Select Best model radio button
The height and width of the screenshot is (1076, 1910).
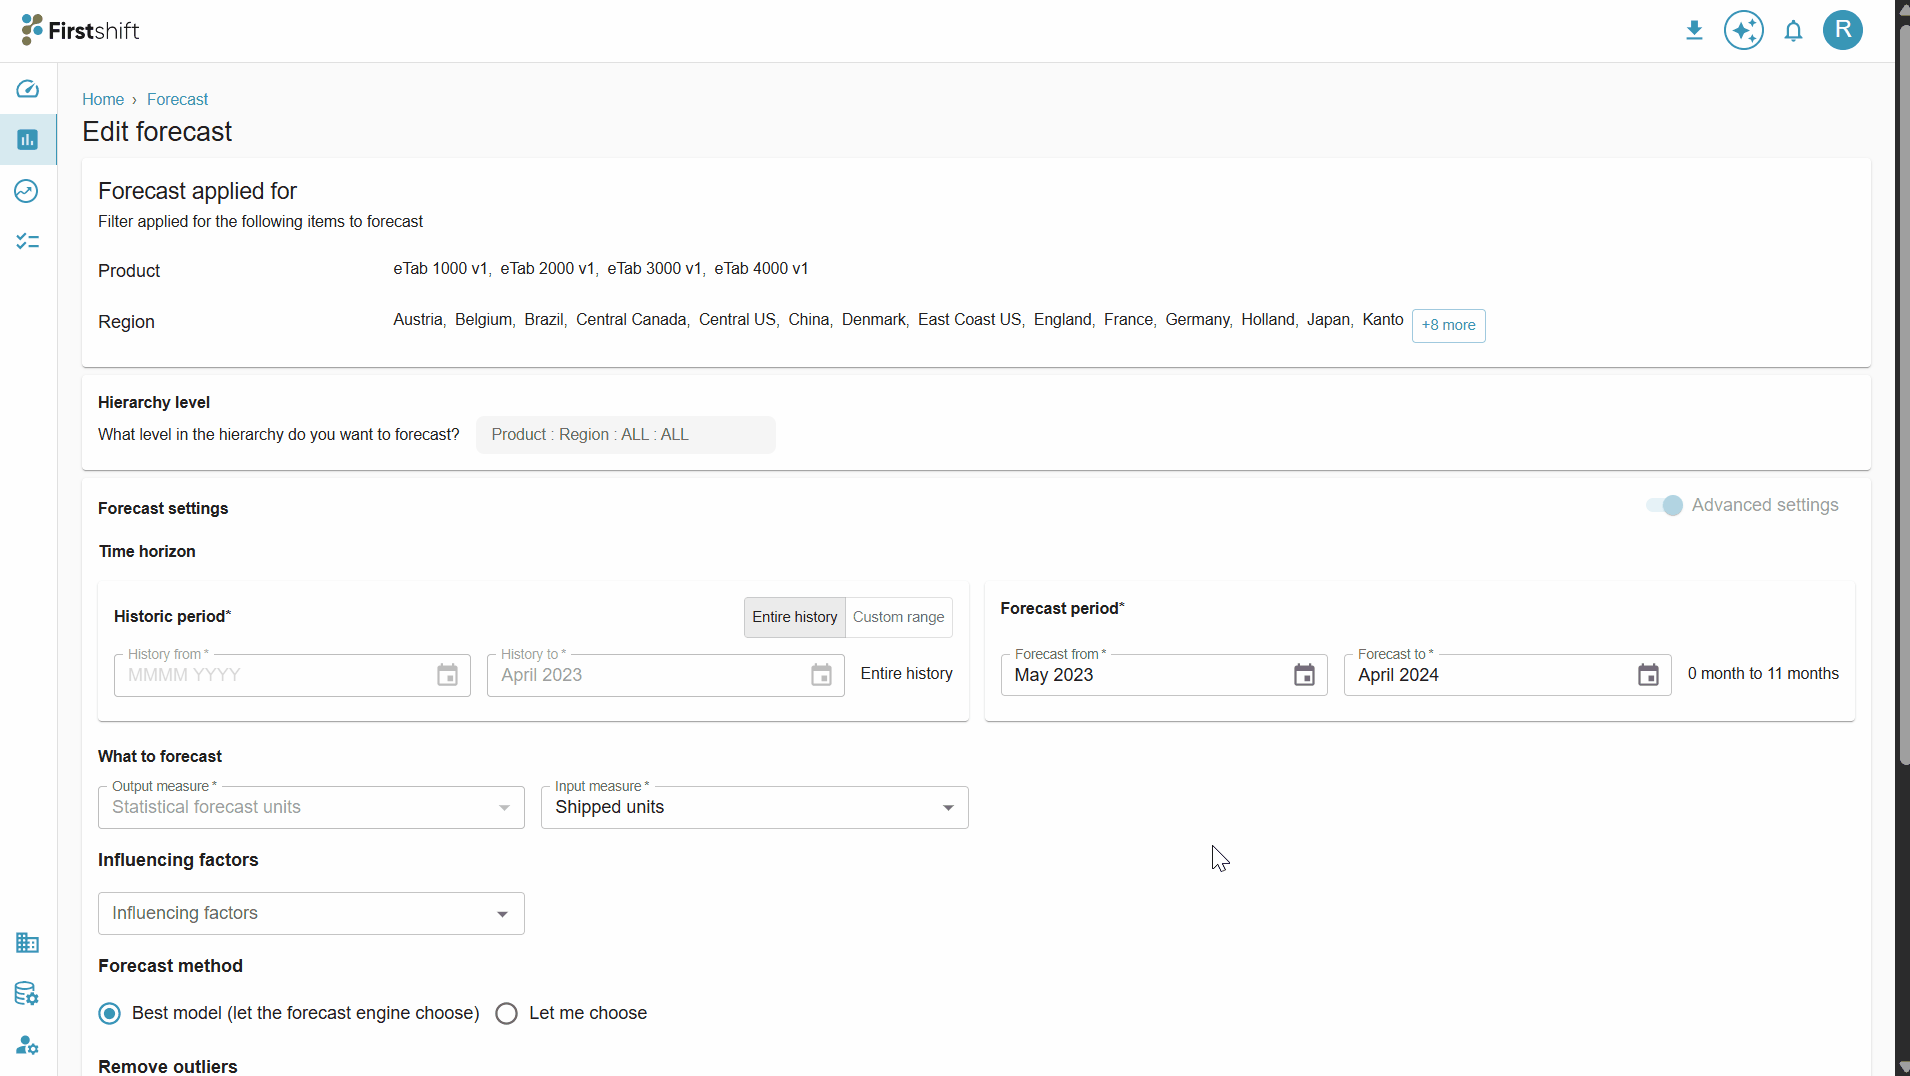[x=110, y=1014]
